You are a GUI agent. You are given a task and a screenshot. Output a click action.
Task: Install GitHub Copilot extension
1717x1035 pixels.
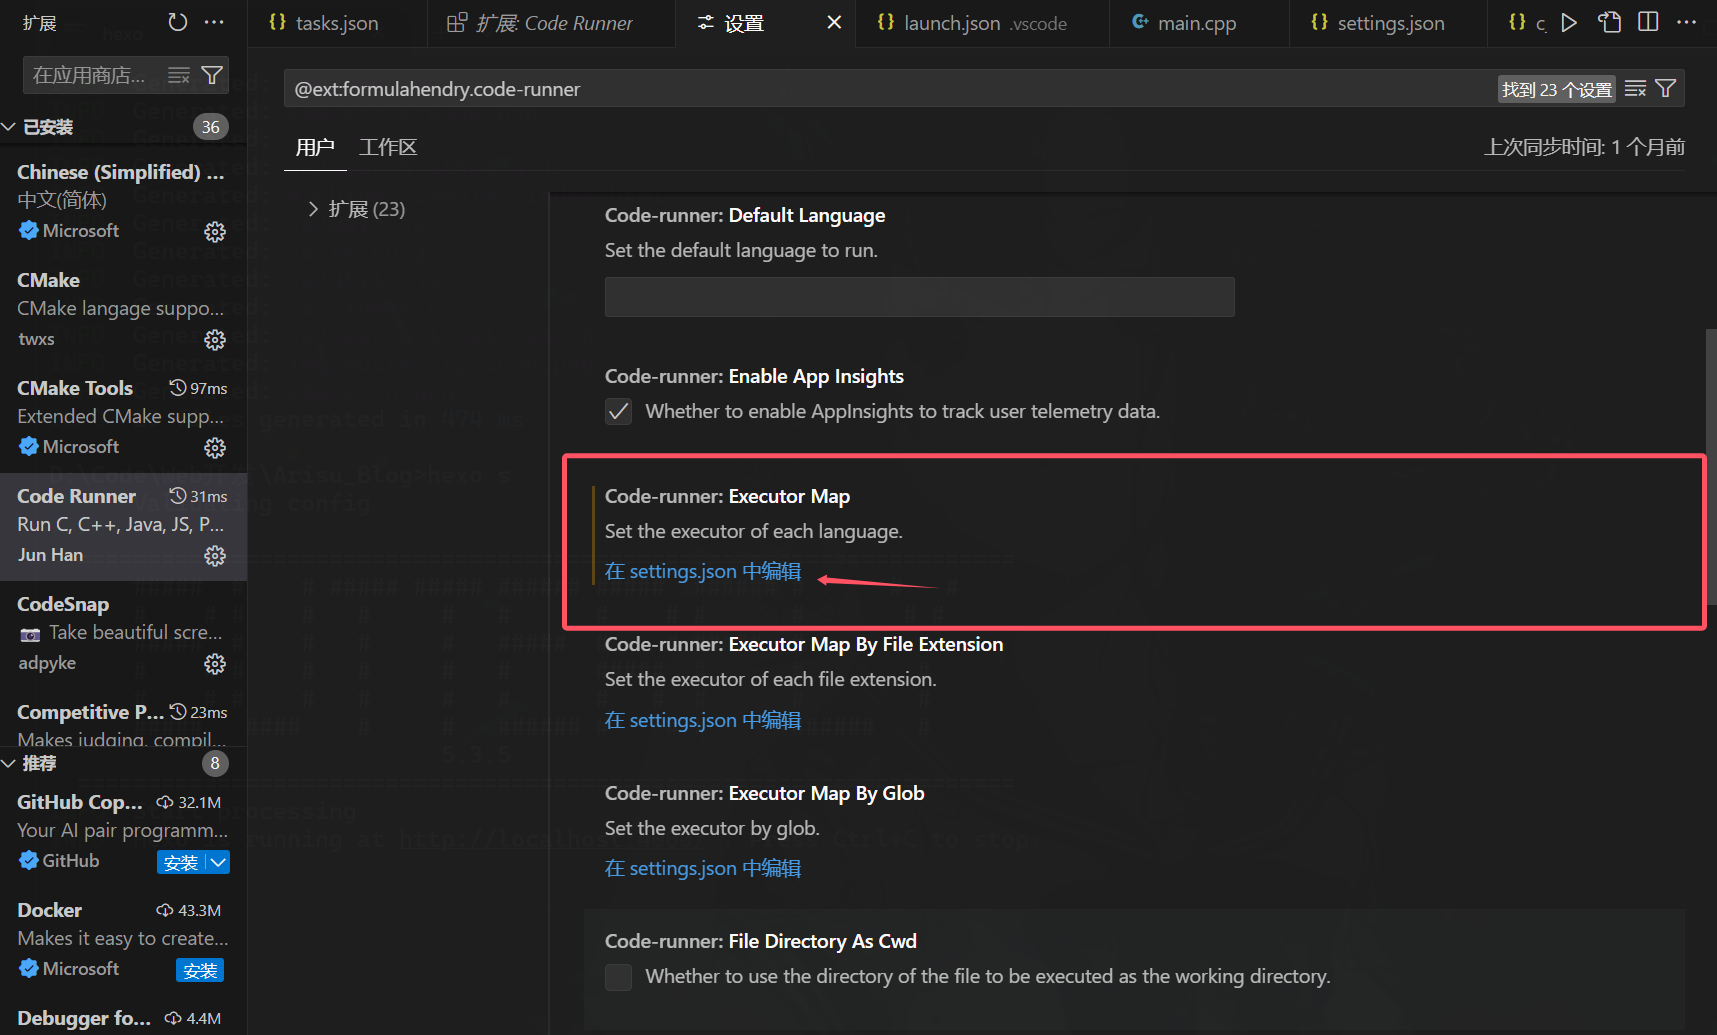tap(181, 862)
